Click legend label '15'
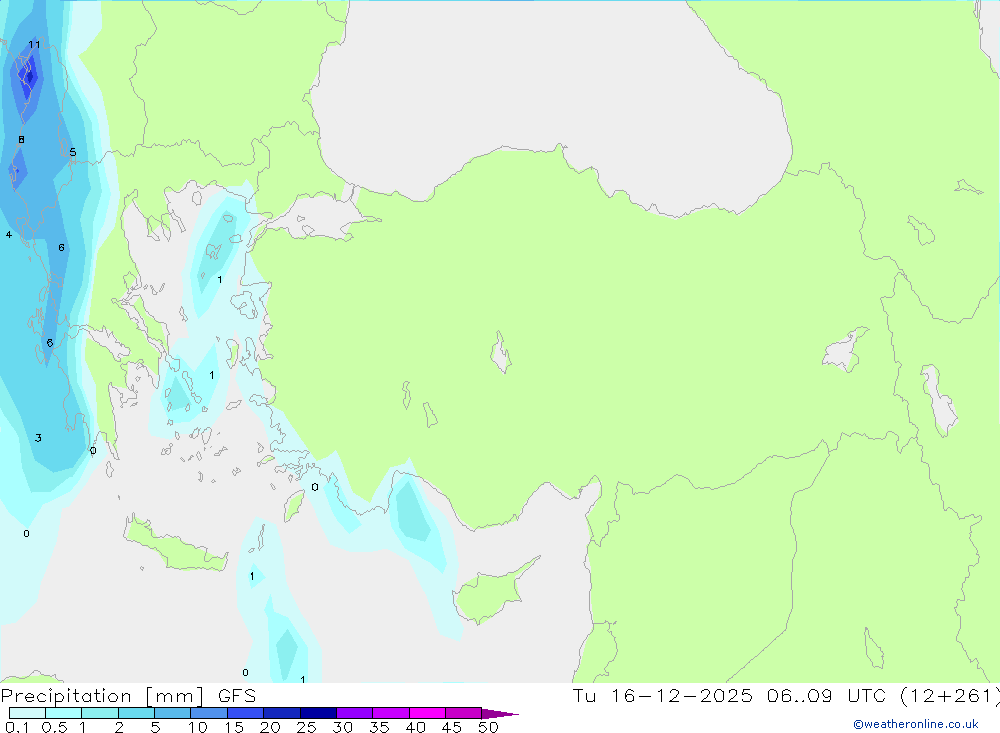The width and height of the screenshot is (1000, 733). [234, 727]
